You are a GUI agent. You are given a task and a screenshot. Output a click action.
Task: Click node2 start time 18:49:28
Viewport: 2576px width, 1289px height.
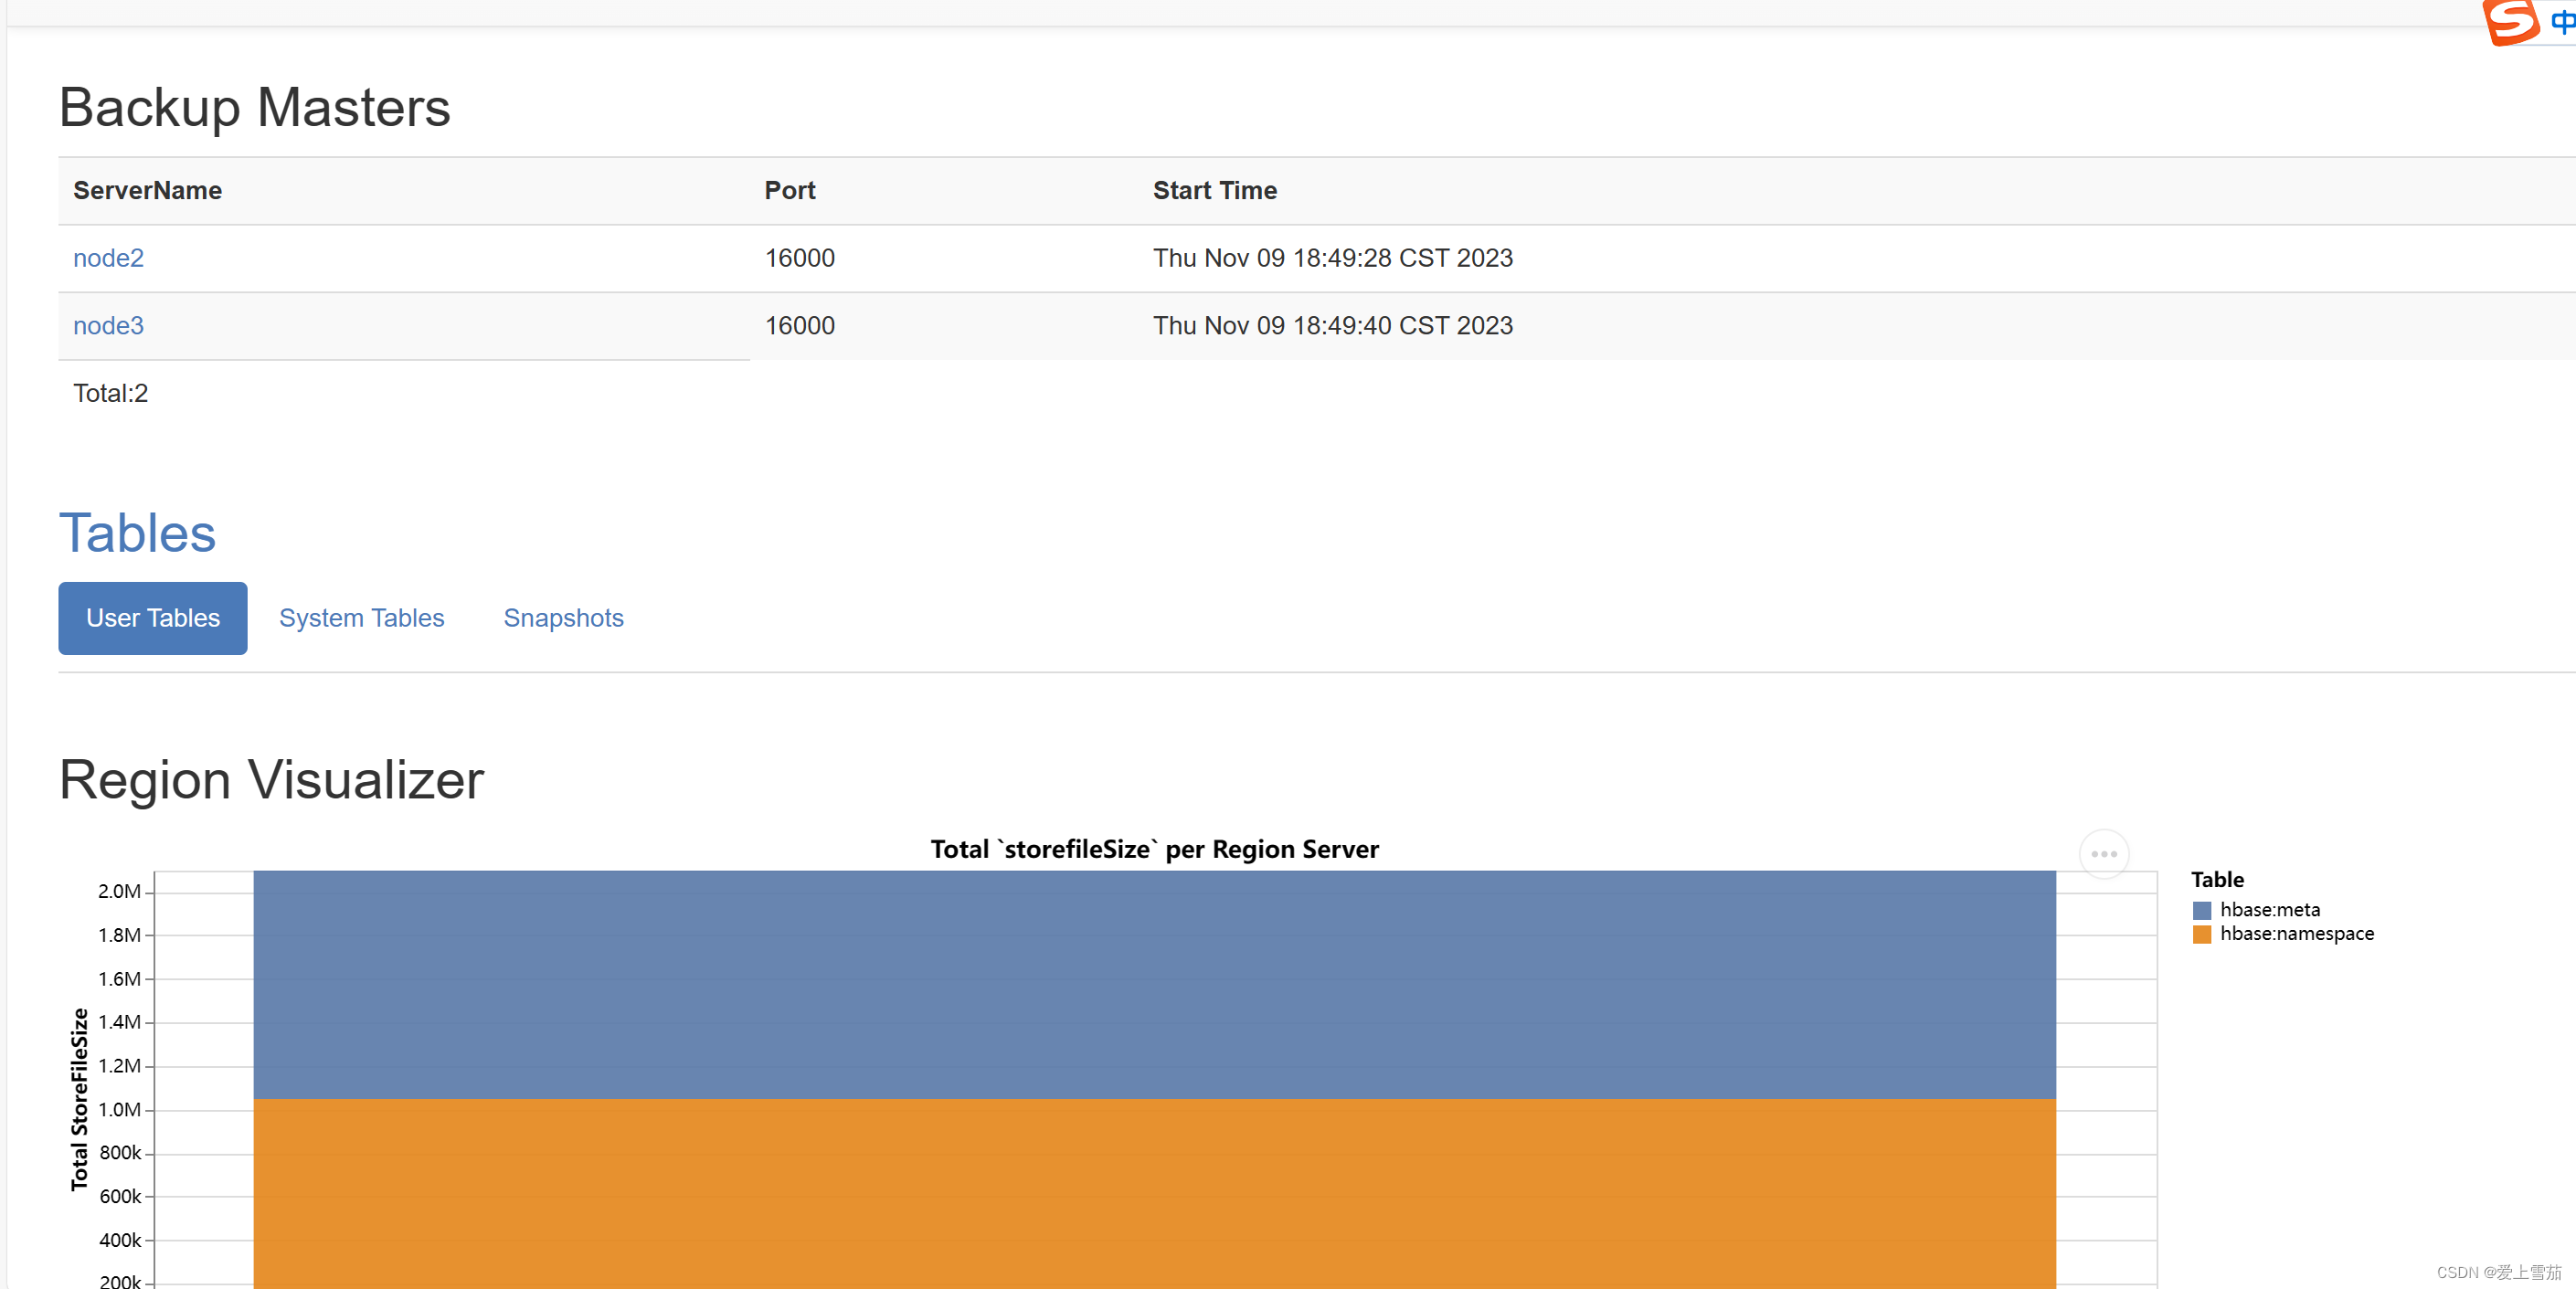point(1332,258)
